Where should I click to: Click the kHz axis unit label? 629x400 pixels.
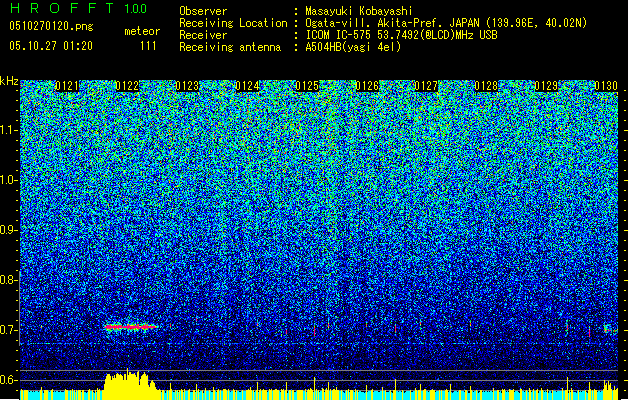pos(9,81)
